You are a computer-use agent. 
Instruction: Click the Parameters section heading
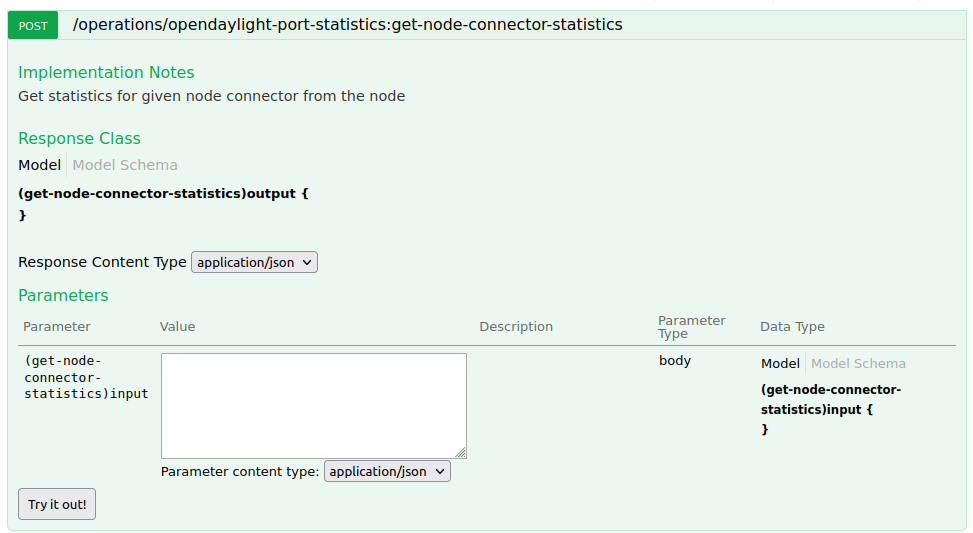click(x=63, y=295)
